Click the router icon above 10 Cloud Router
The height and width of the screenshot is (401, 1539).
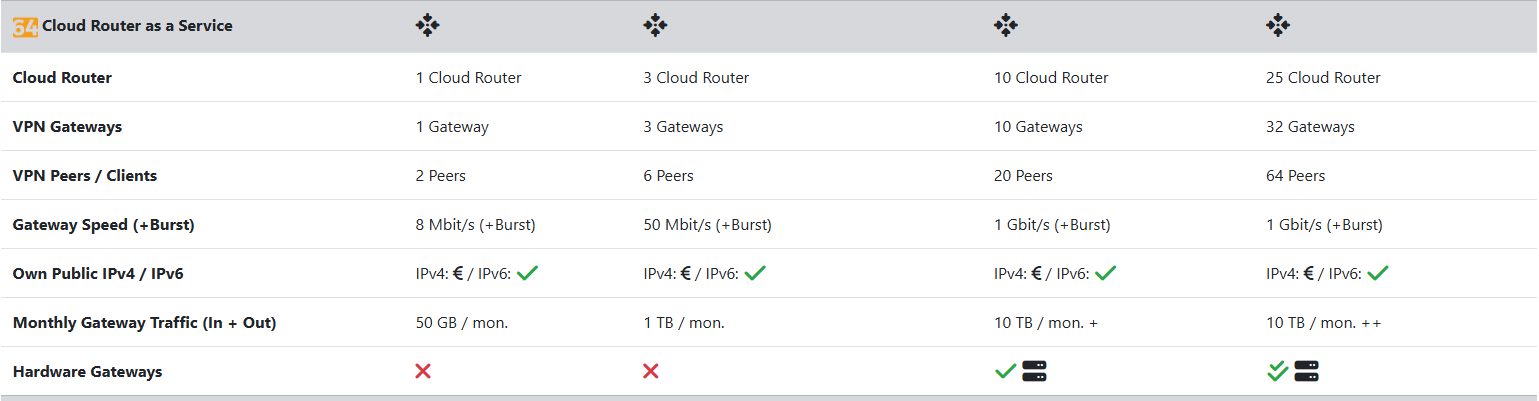(1006, 26)
